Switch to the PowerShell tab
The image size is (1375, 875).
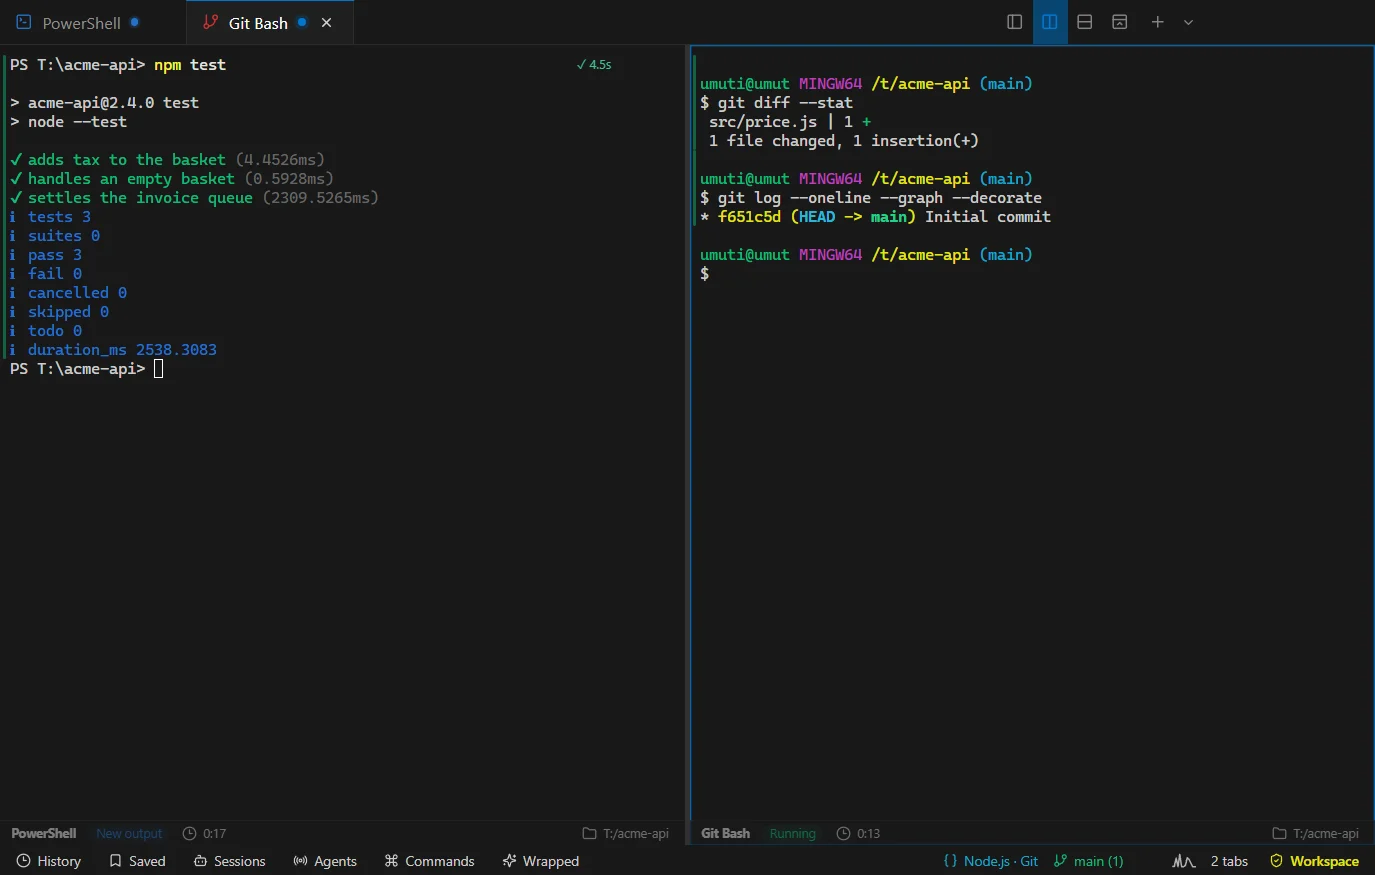click(80, 23)
